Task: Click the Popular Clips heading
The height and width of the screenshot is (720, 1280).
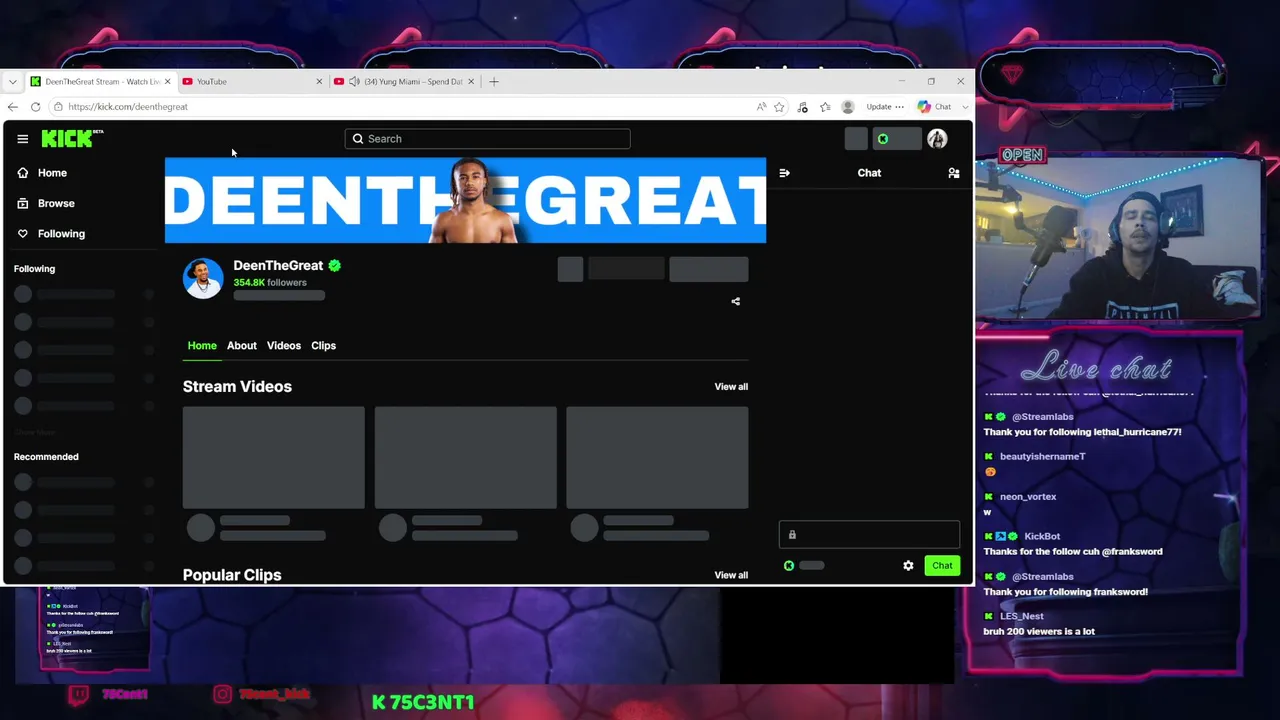Action: 232,575
